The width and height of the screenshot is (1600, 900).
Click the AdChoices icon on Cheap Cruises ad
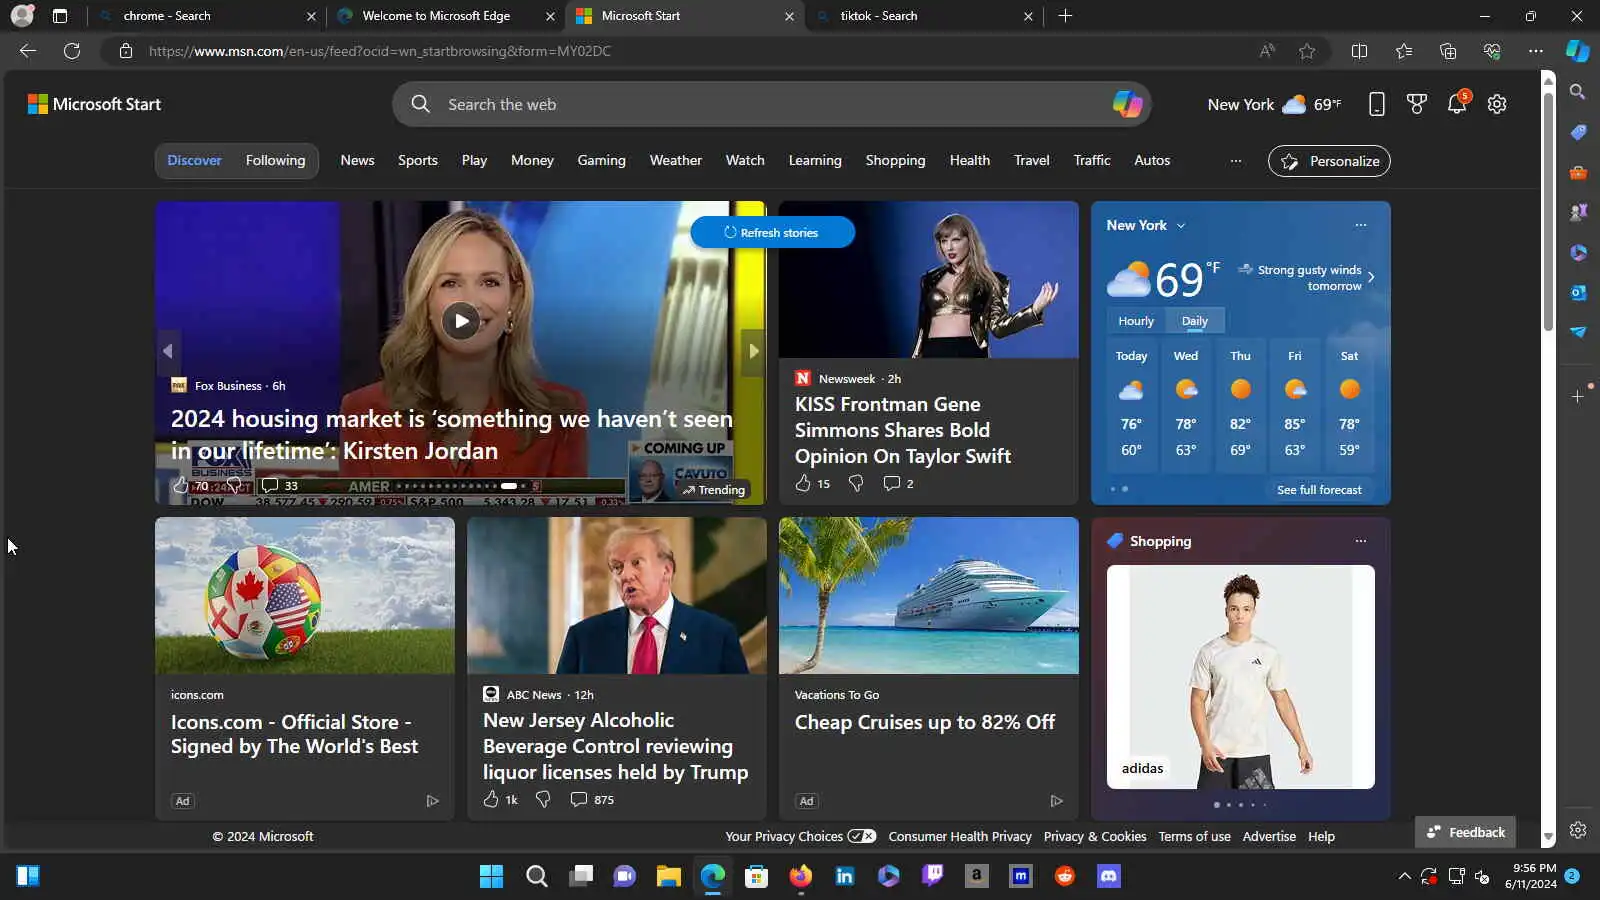coord(1056,801)
